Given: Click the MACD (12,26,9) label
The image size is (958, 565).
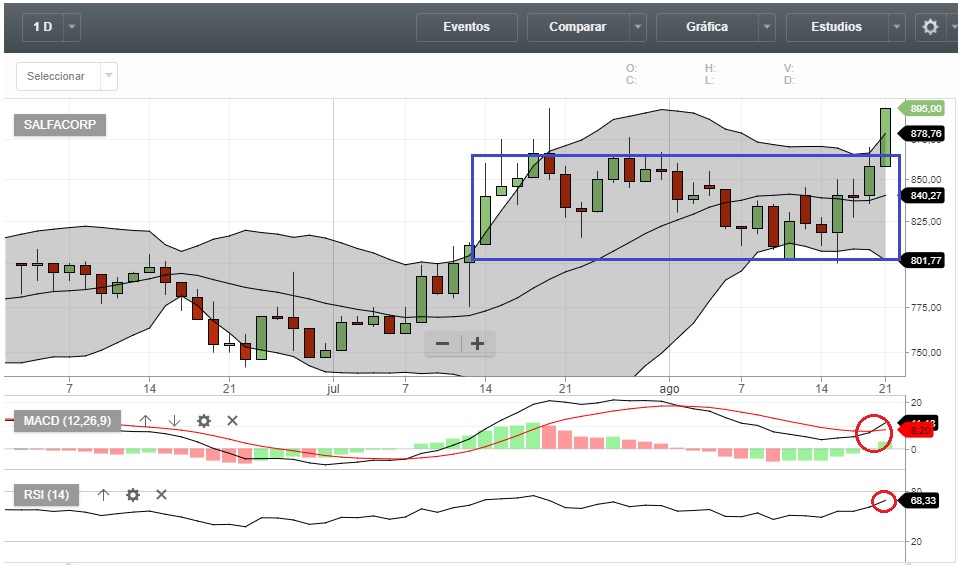Looking at the screenshot, I should point(67,421).
